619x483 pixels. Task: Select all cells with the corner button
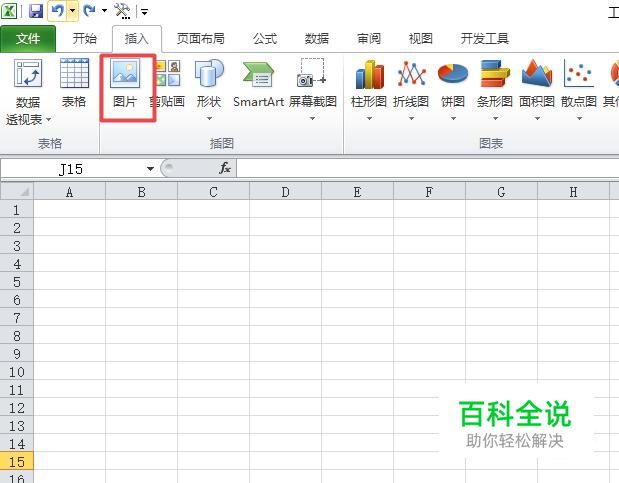17,192
